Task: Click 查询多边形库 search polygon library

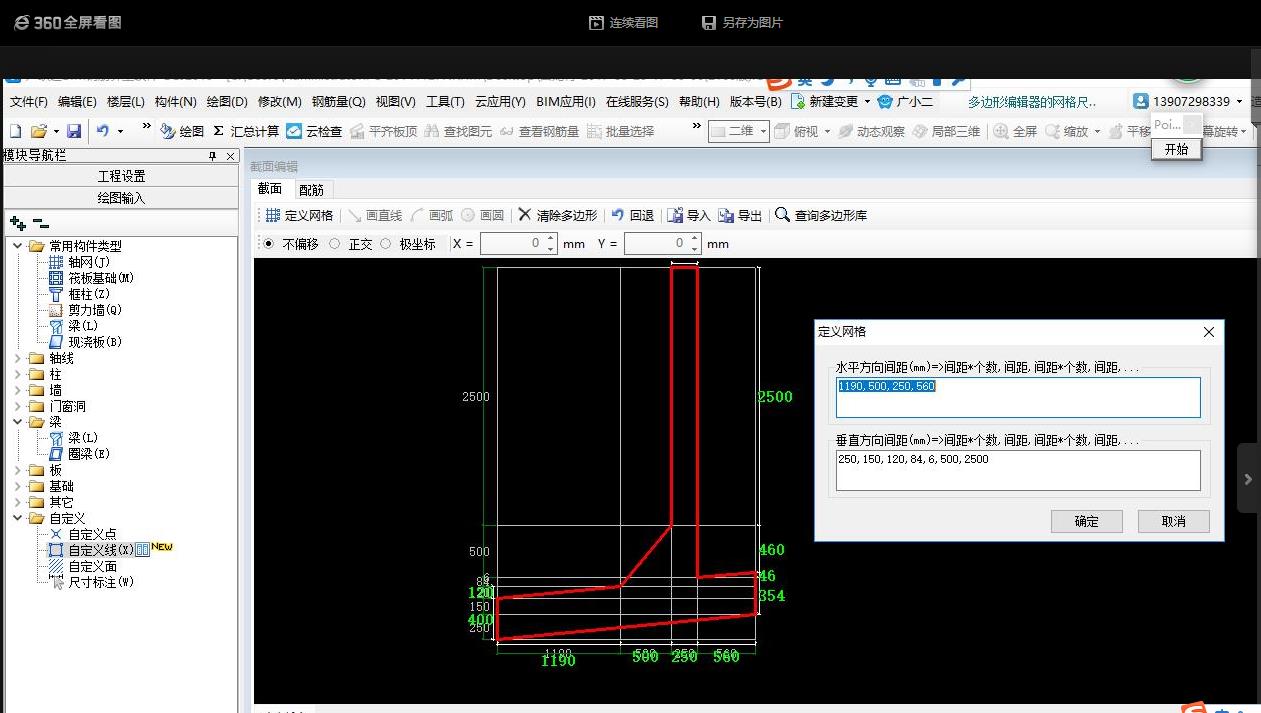Action: point(821,215)
